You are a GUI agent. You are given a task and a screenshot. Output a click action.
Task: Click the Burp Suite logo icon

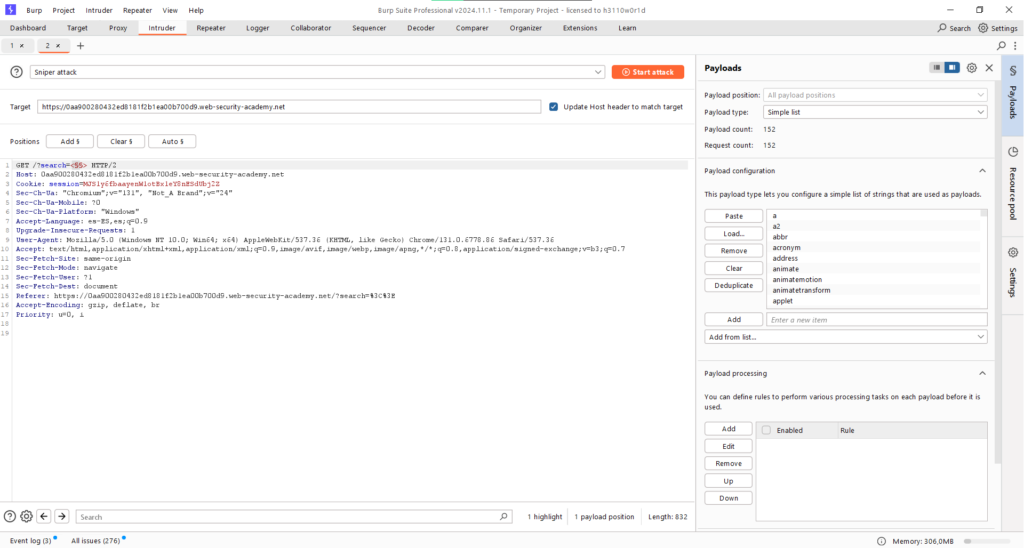[x=10, y=10]
